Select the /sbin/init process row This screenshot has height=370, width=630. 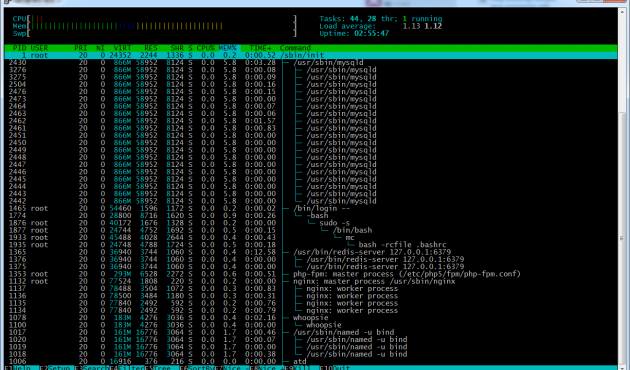pyautogui.click(x=311, y=55)
